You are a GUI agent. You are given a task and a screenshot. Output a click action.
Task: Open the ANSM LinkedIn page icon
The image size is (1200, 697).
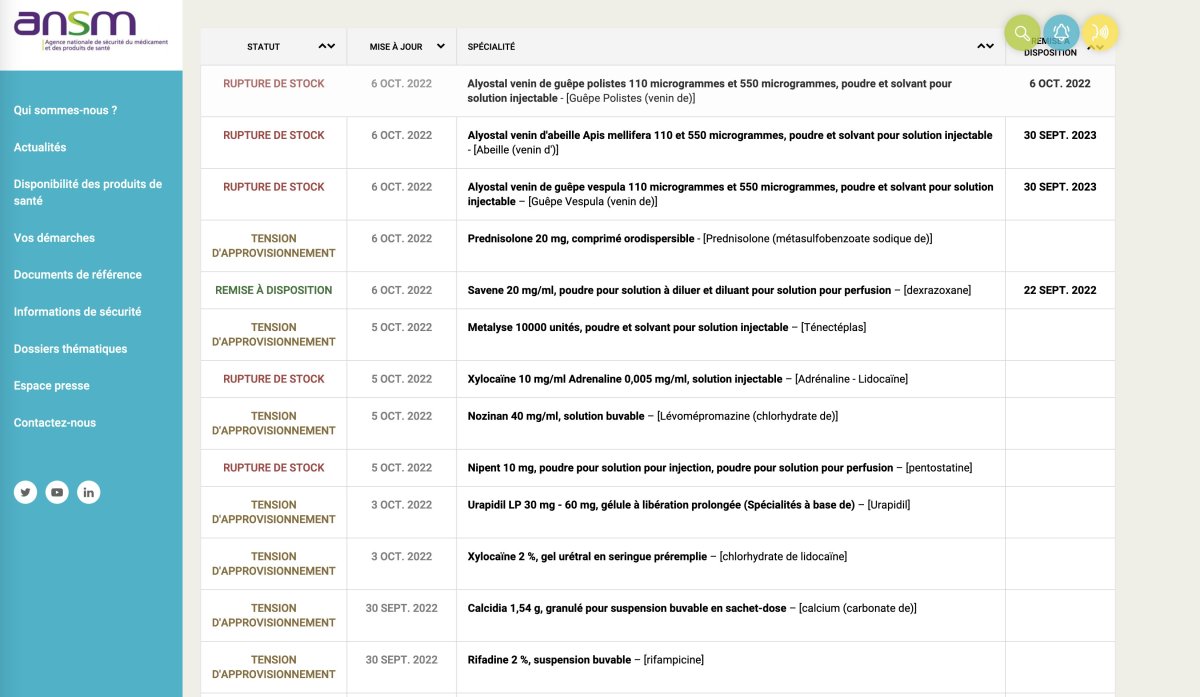click(x=89, y=492)
